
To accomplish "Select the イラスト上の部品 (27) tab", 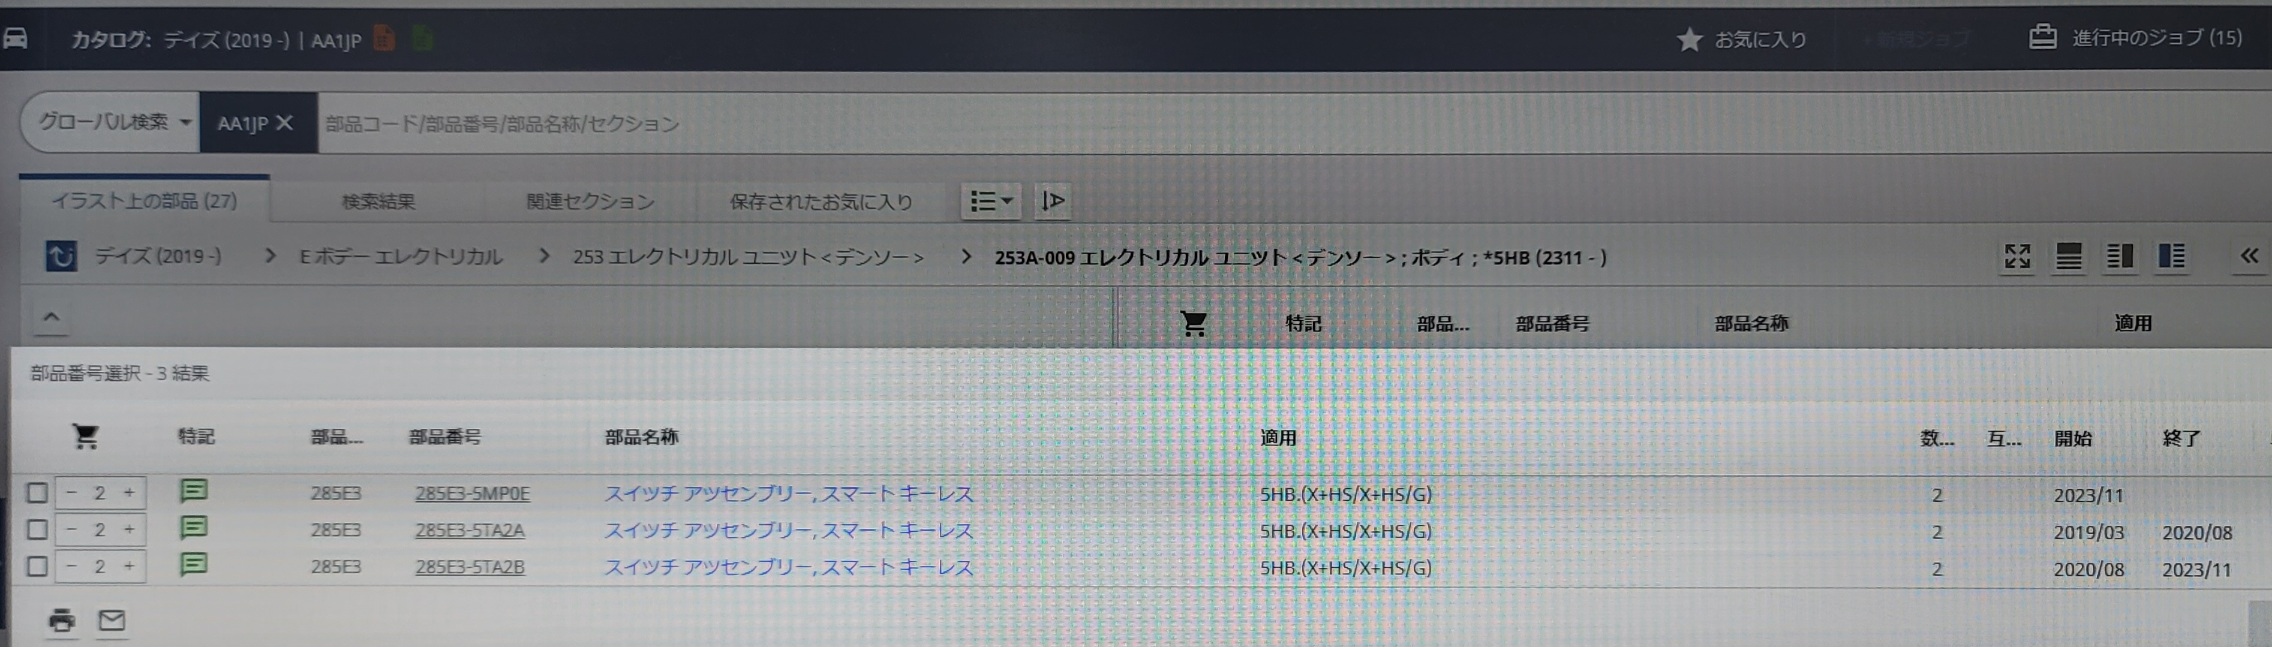I will (144, 200).
